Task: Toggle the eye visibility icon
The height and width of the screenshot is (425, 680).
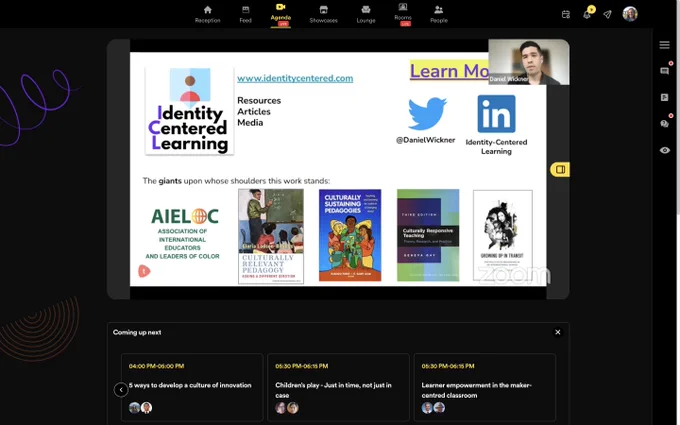Action: pos(664,150)
